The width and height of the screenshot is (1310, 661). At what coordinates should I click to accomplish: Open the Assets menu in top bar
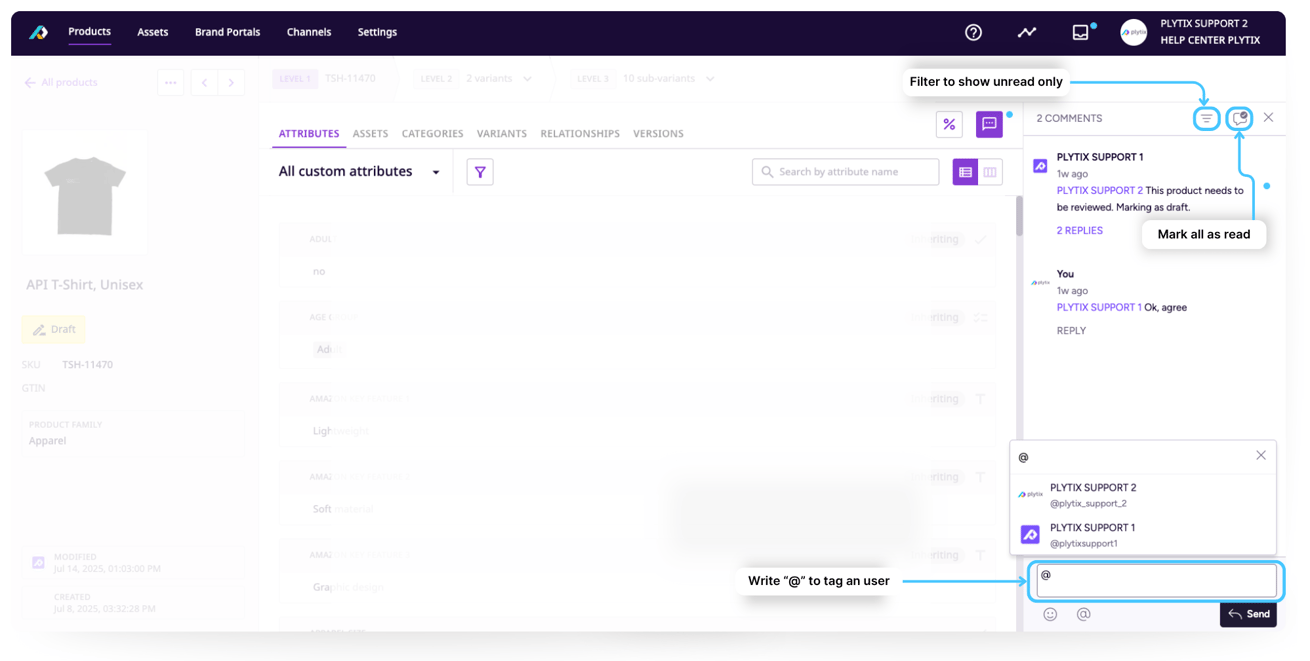(152, 32)
